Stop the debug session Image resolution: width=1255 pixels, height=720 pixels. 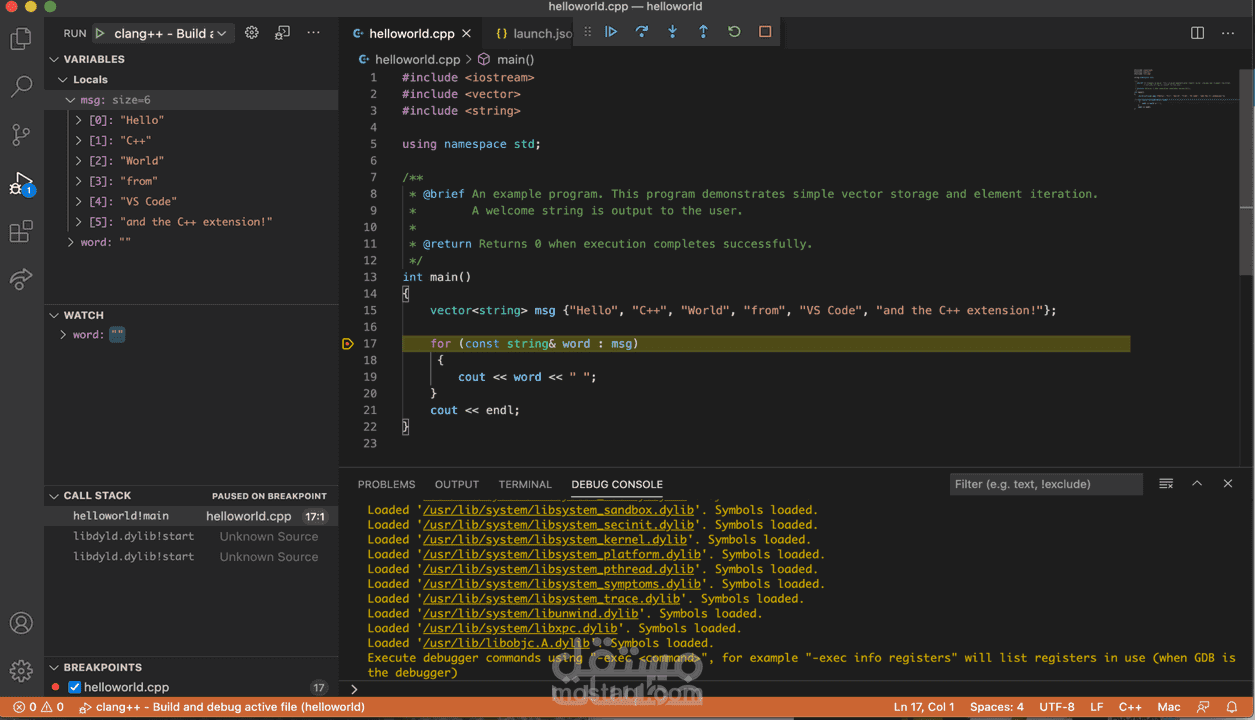click(x=765, y=32)
